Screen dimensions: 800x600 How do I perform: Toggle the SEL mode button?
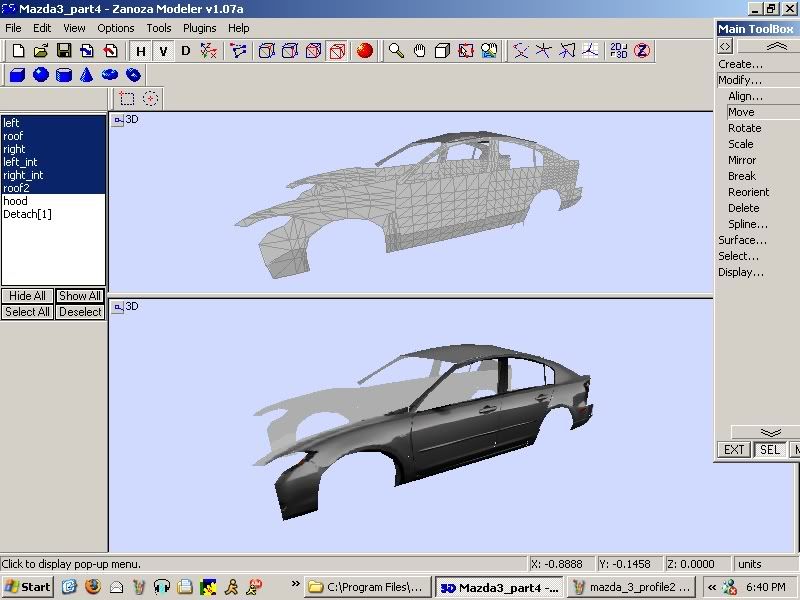(769, 450)
